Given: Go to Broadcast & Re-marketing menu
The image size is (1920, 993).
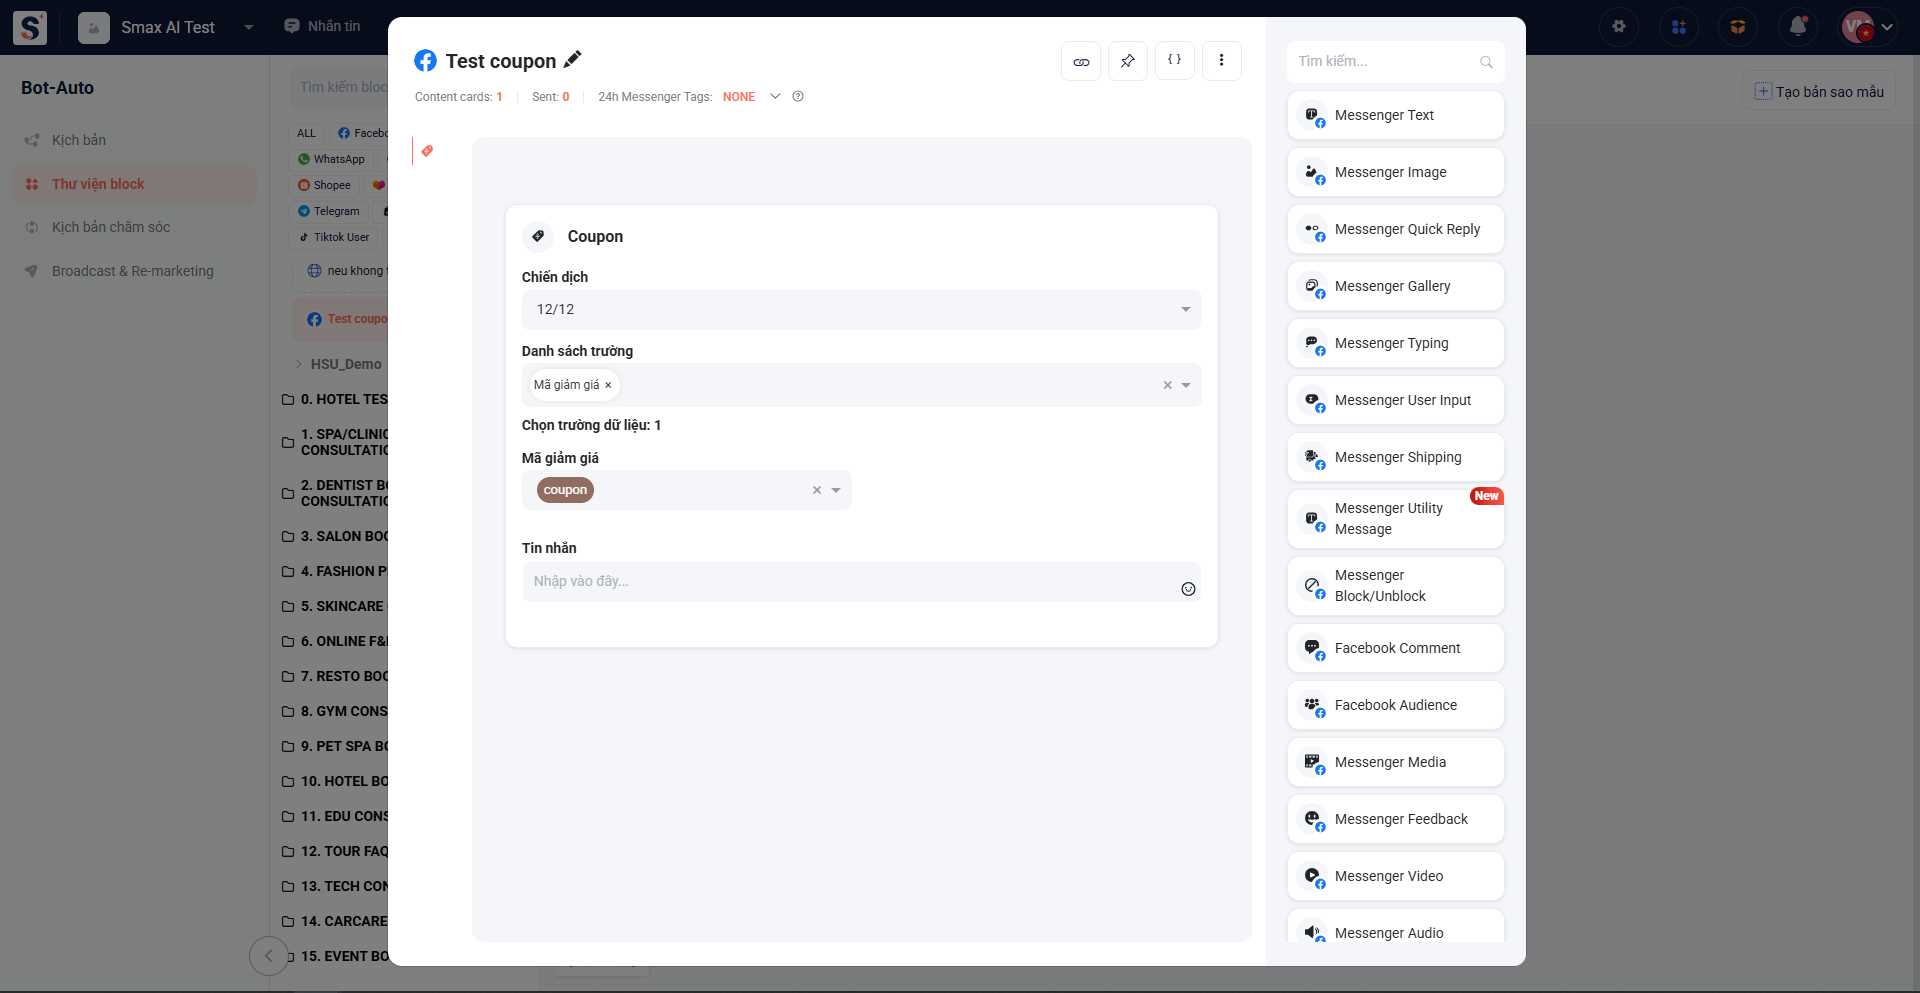Looking at the screenshot, I should (x=132, y=271).
